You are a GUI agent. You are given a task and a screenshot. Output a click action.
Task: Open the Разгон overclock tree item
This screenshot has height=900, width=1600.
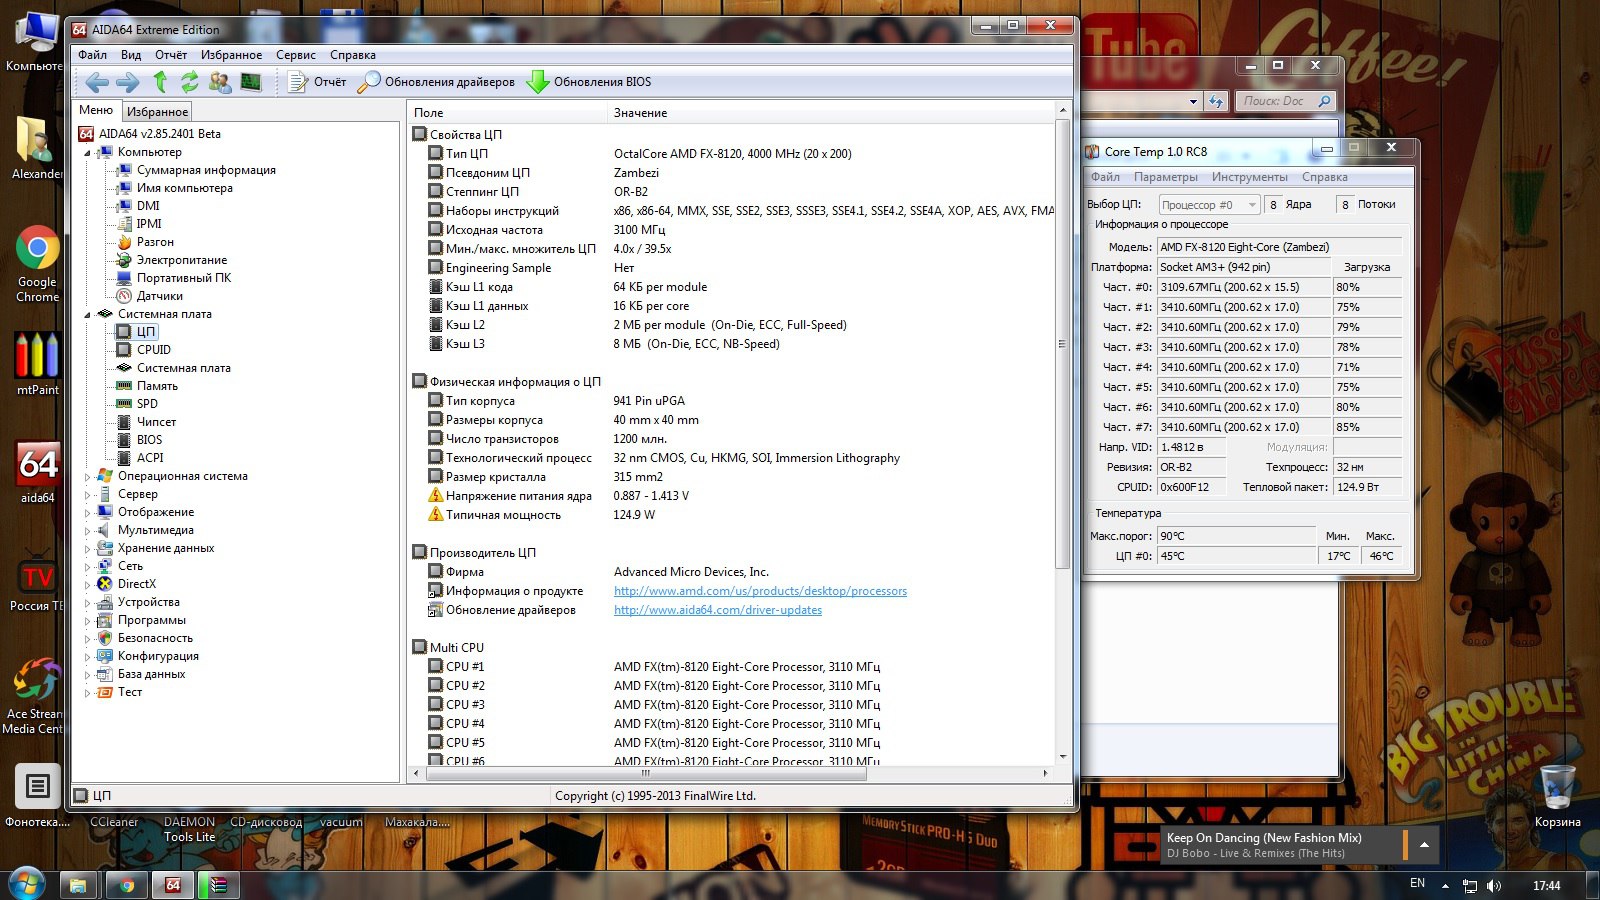tap(155, 242)
